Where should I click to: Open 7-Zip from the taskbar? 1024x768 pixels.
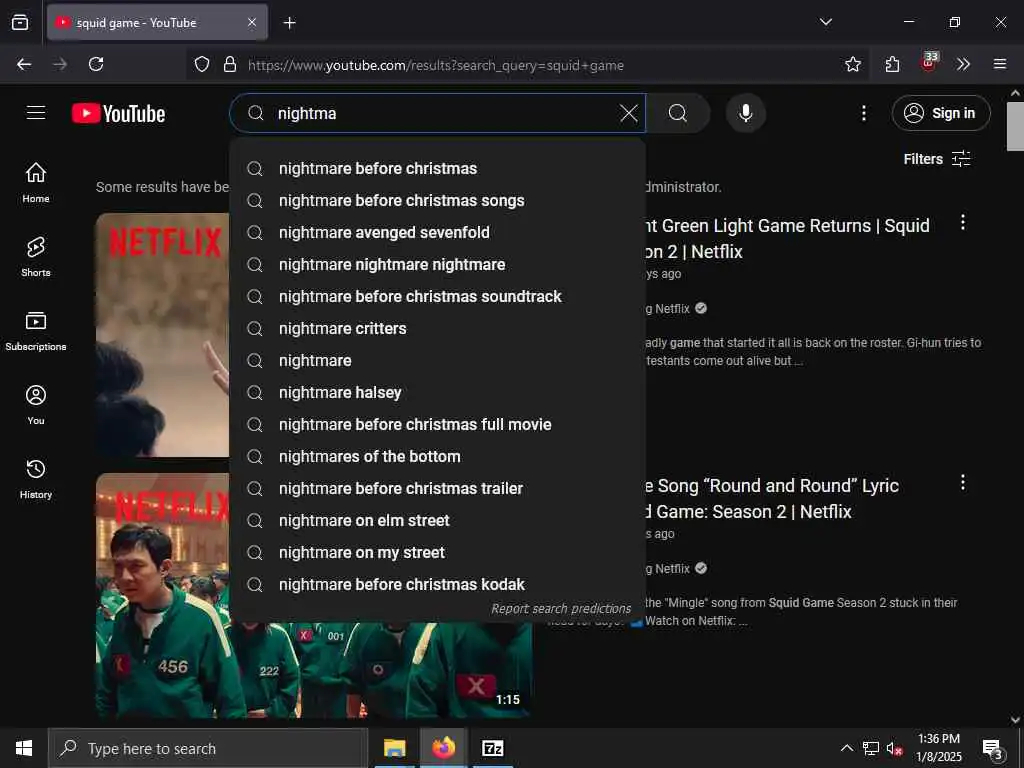coord(493,748)
